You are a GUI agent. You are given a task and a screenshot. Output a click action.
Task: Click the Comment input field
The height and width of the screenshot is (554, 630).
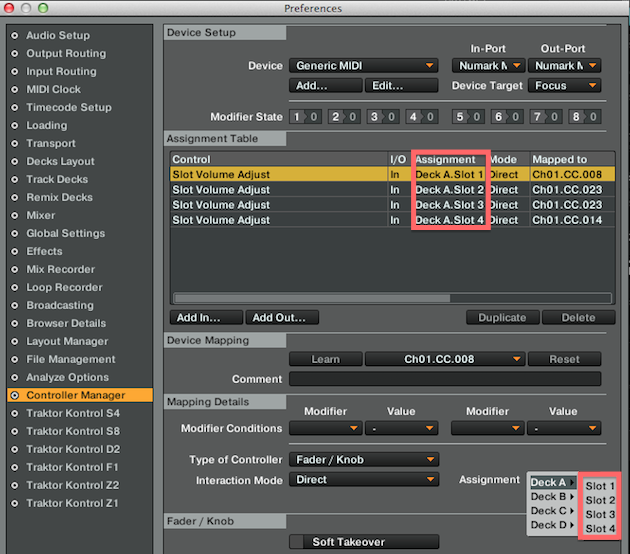click(x=445, y=379)
